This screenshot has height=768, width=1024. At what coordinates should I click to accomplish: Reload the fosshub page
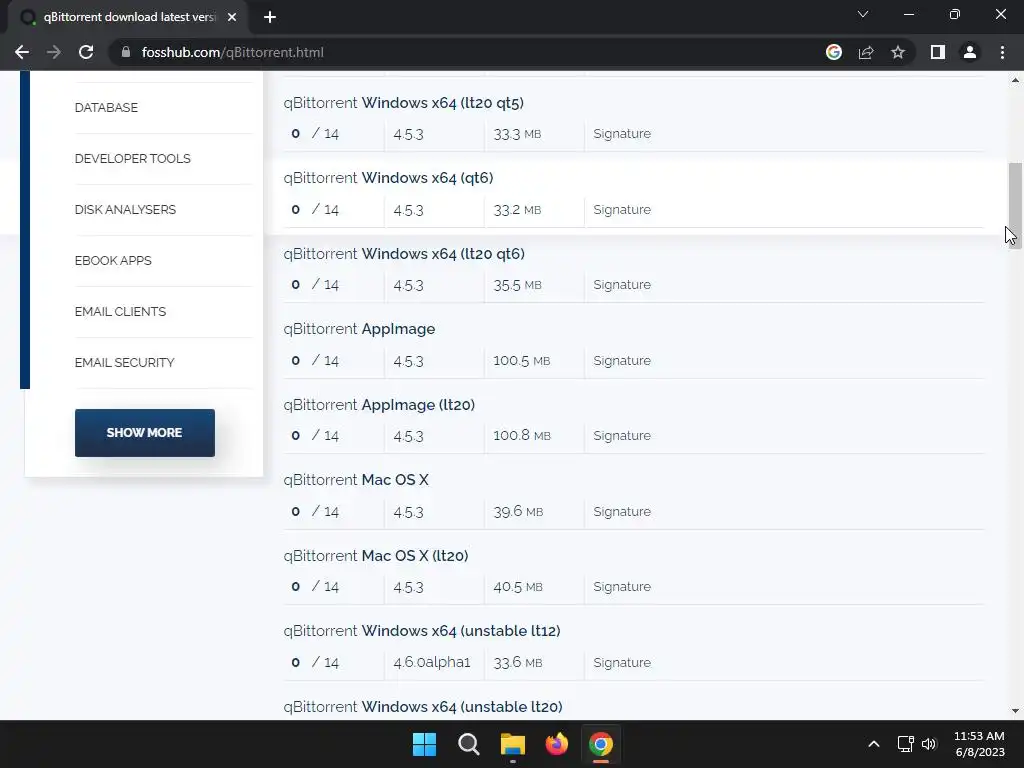86,52
